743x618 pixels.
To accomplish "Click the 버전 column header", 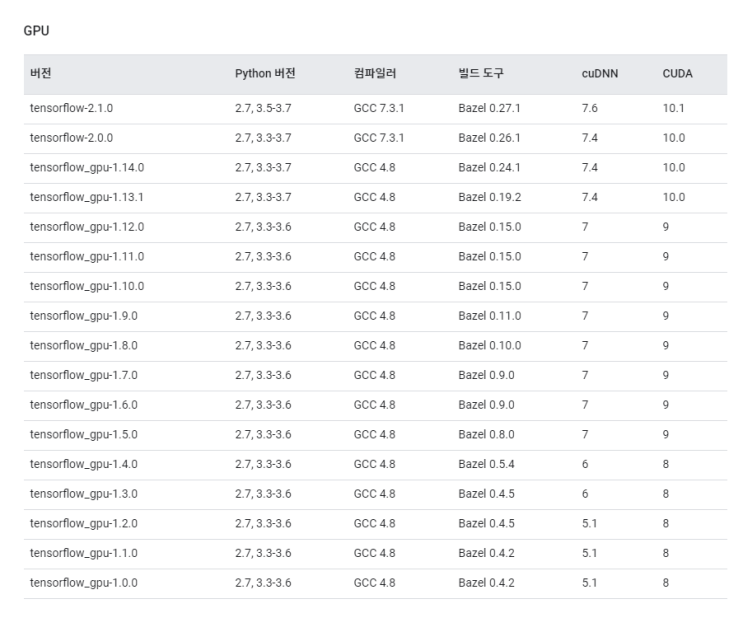I will (41, 74).
